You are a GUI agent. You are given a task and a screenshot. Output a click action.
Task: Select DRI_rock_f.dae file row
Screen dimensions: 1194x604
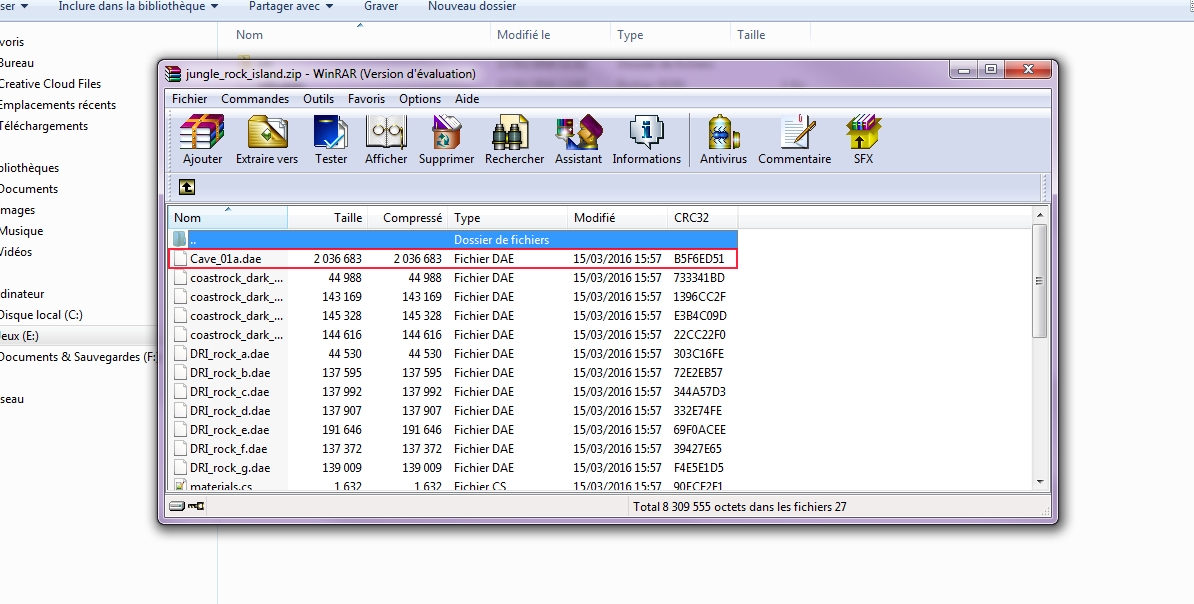pyautogui.click(x=452, y=449)
